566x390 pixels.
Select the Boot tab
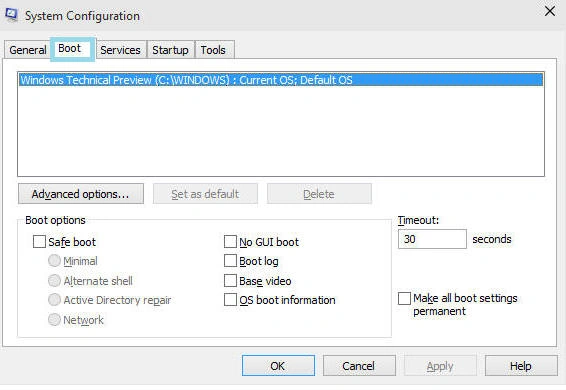pyautogui.click(x=72, y=49)
